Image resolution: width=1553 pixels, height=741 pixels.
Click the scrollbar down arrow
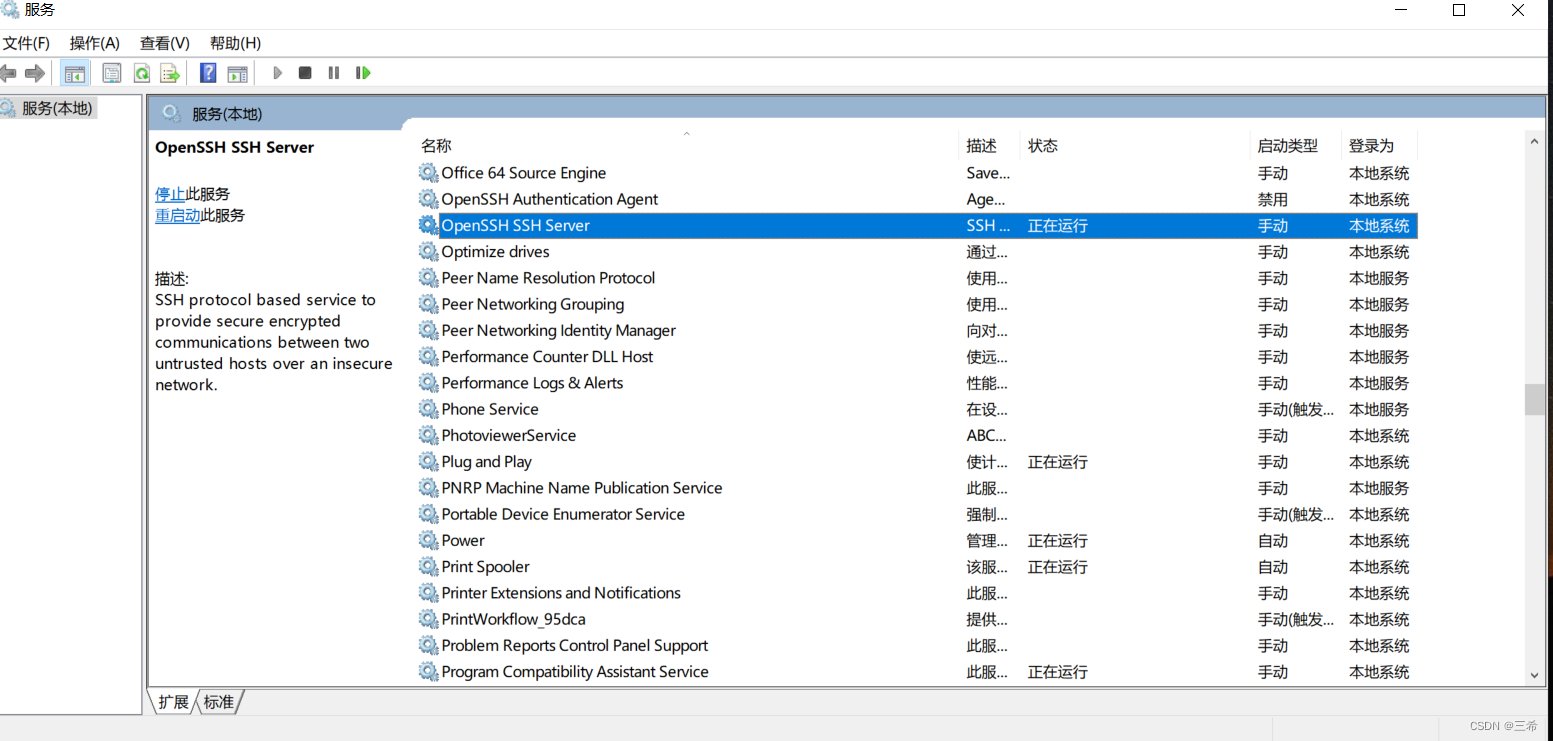coord(1535,674)
